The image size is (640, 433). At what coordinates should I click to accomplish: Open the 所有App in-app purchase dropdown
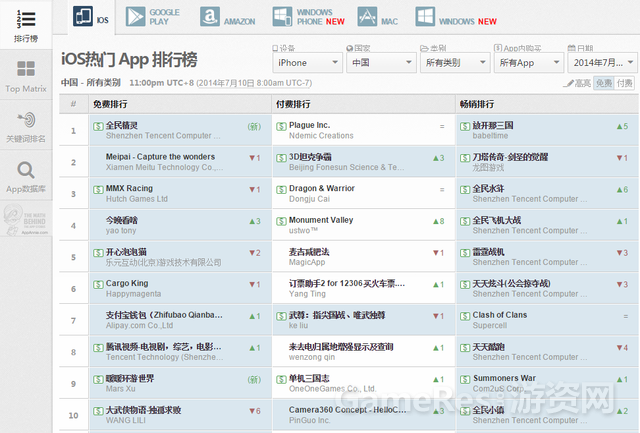tap(529, 63)
